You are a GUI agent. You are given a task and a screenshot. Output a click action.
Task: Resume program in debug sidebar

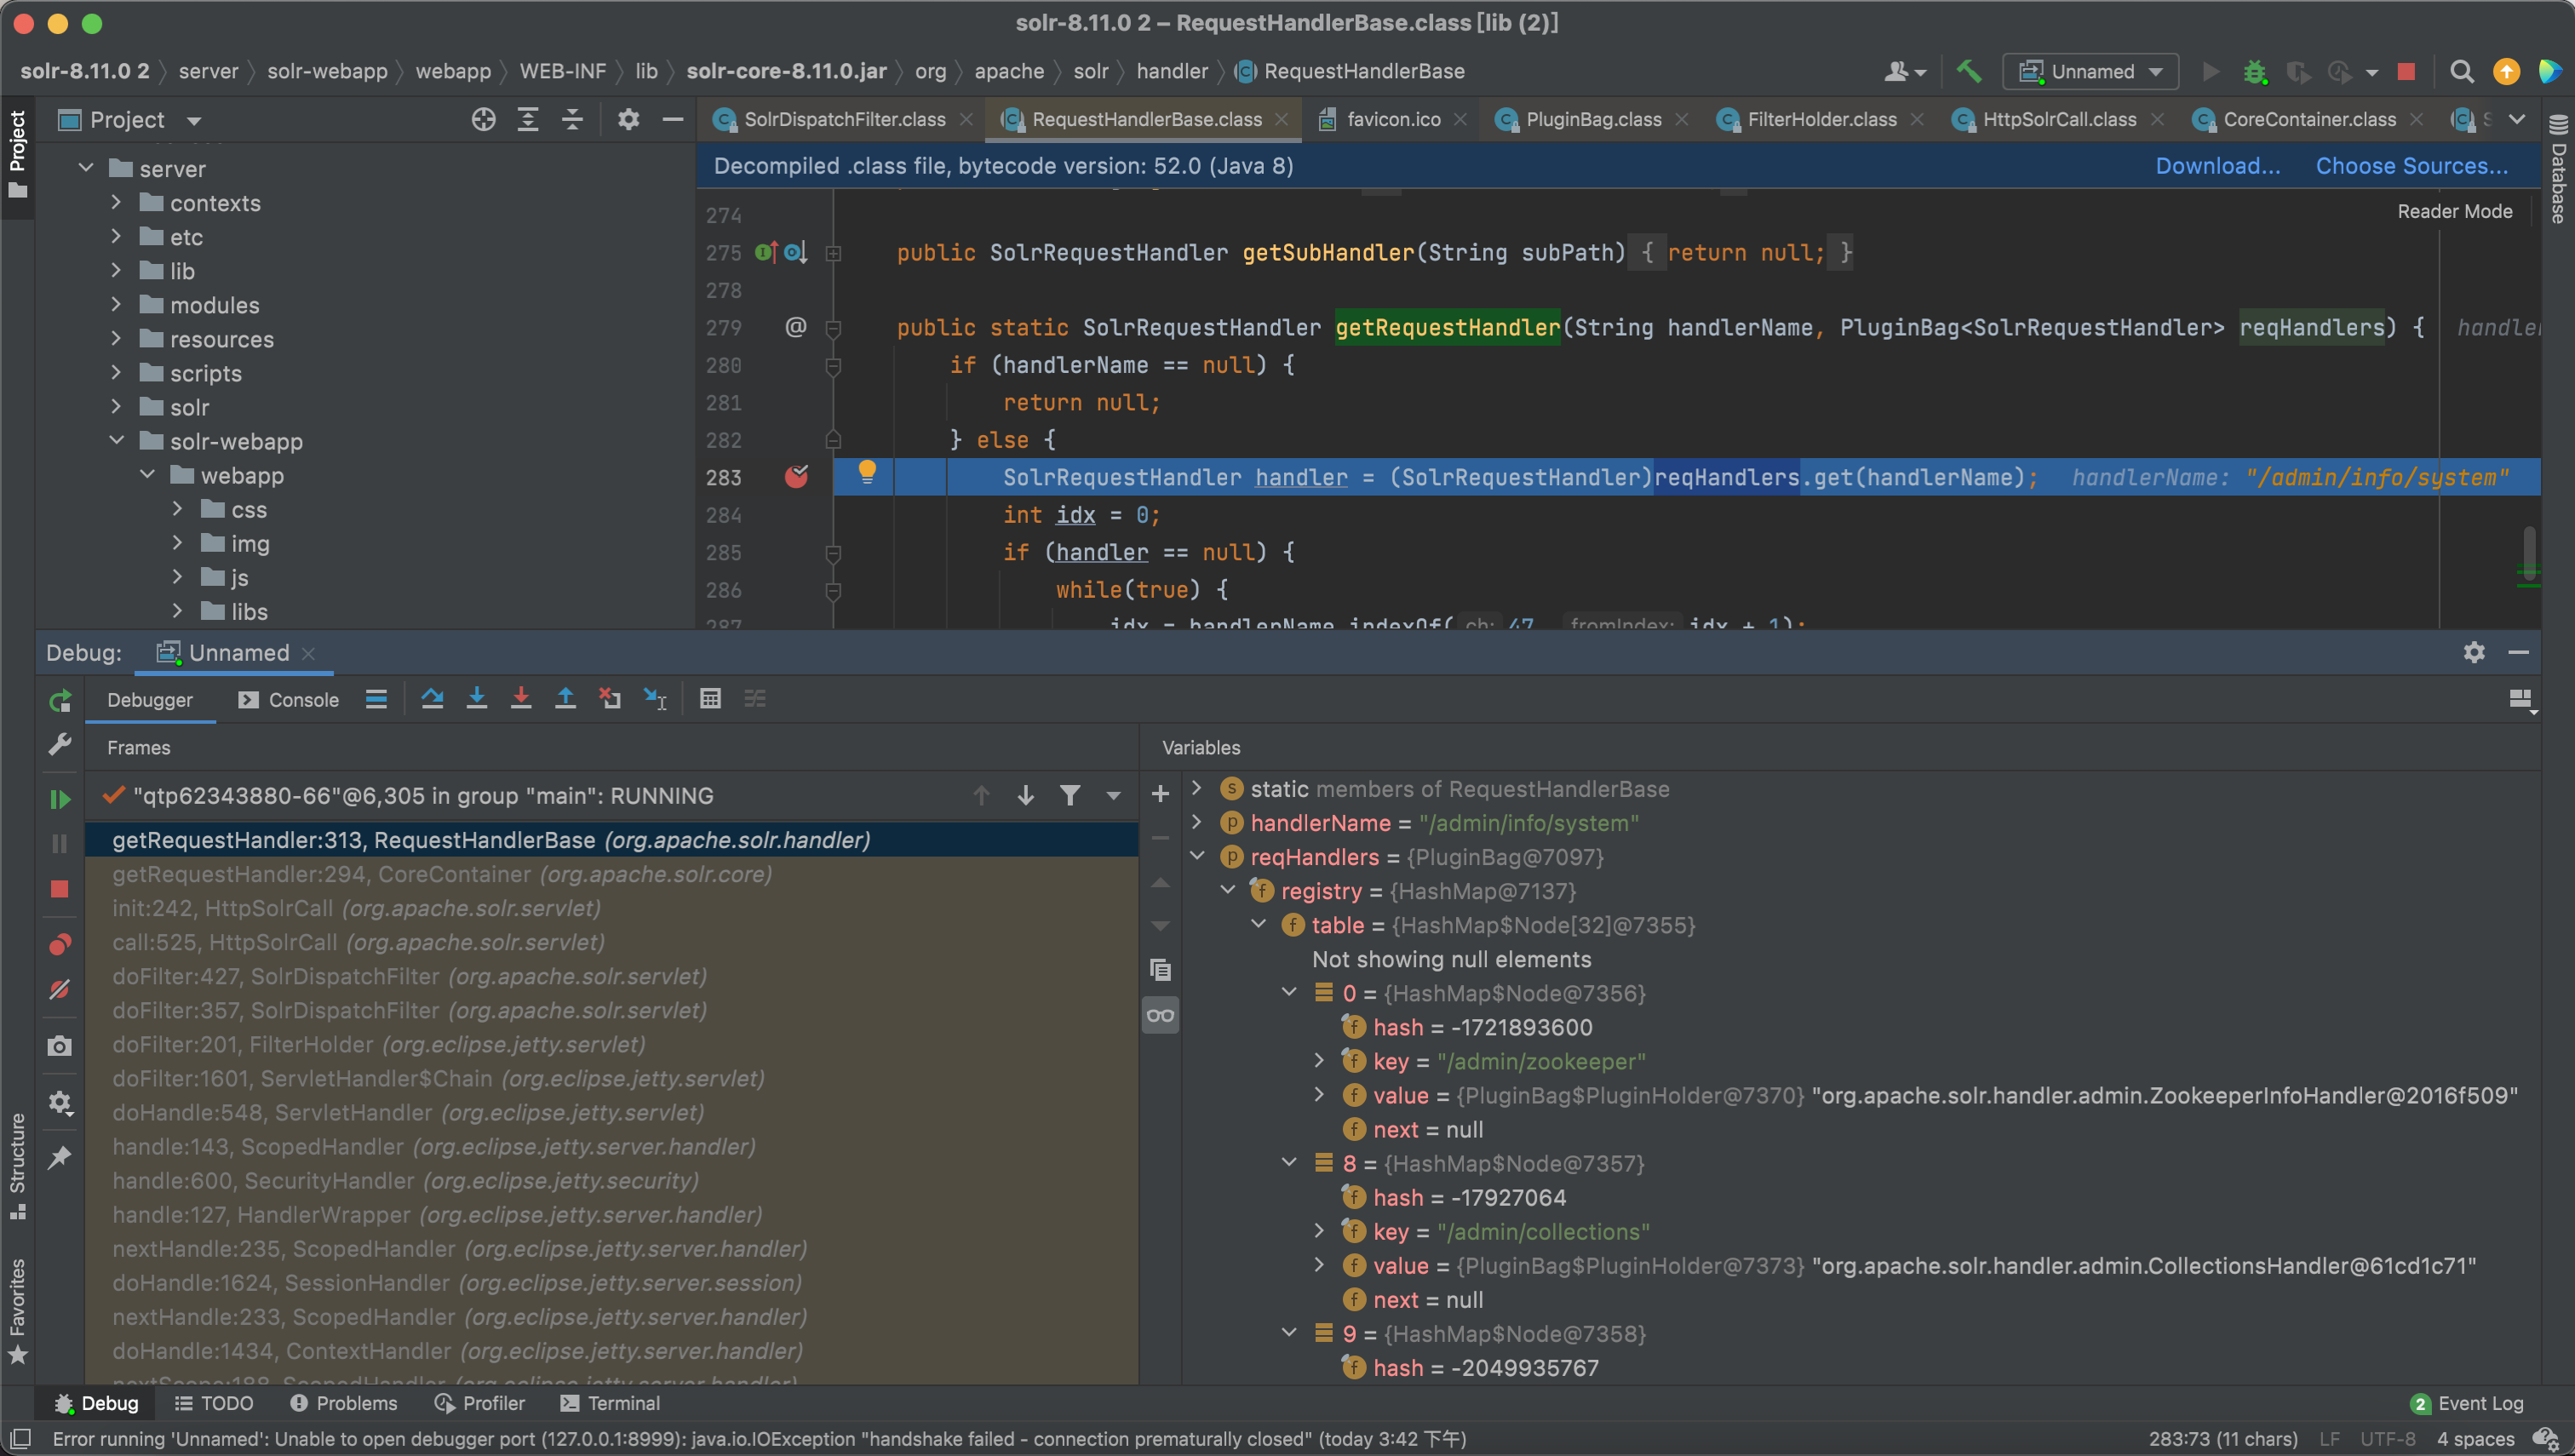click(60, 799)
